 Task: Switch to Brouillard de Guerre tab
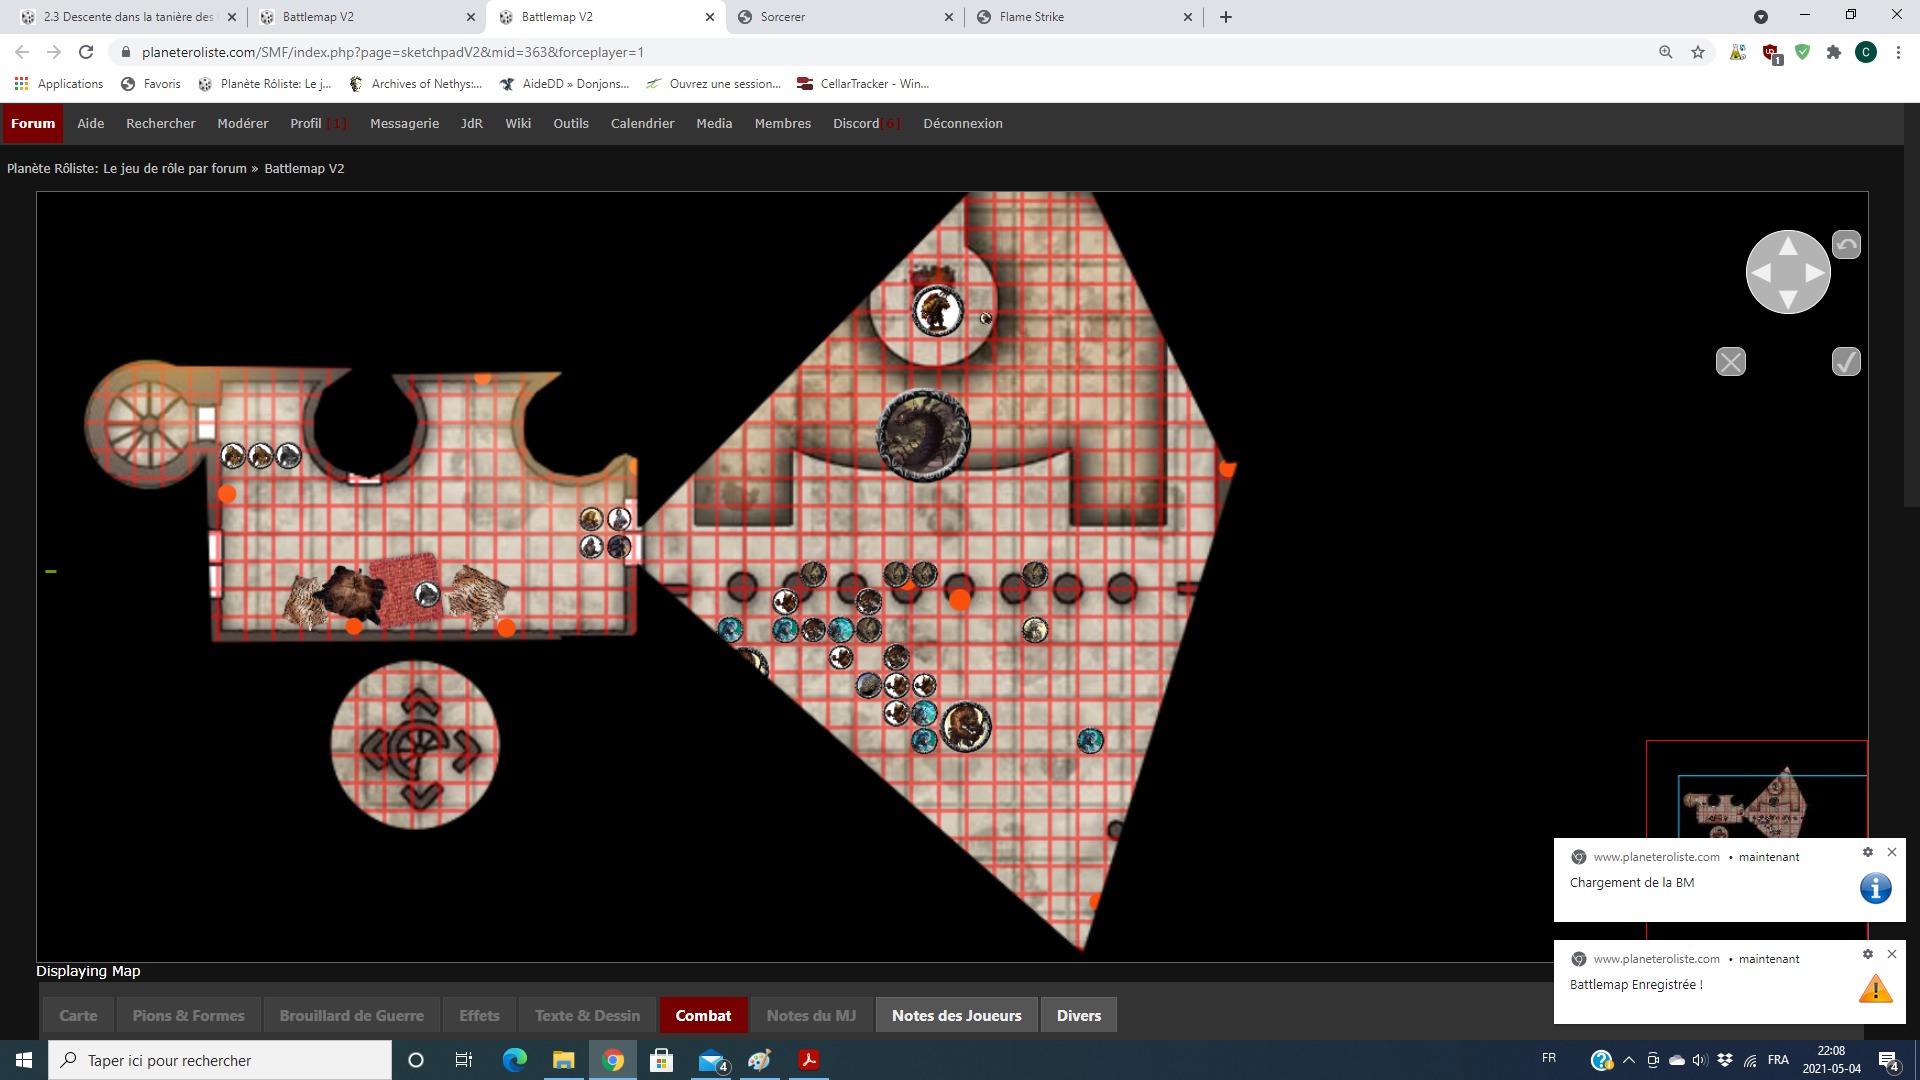(x=351, y=1015)
